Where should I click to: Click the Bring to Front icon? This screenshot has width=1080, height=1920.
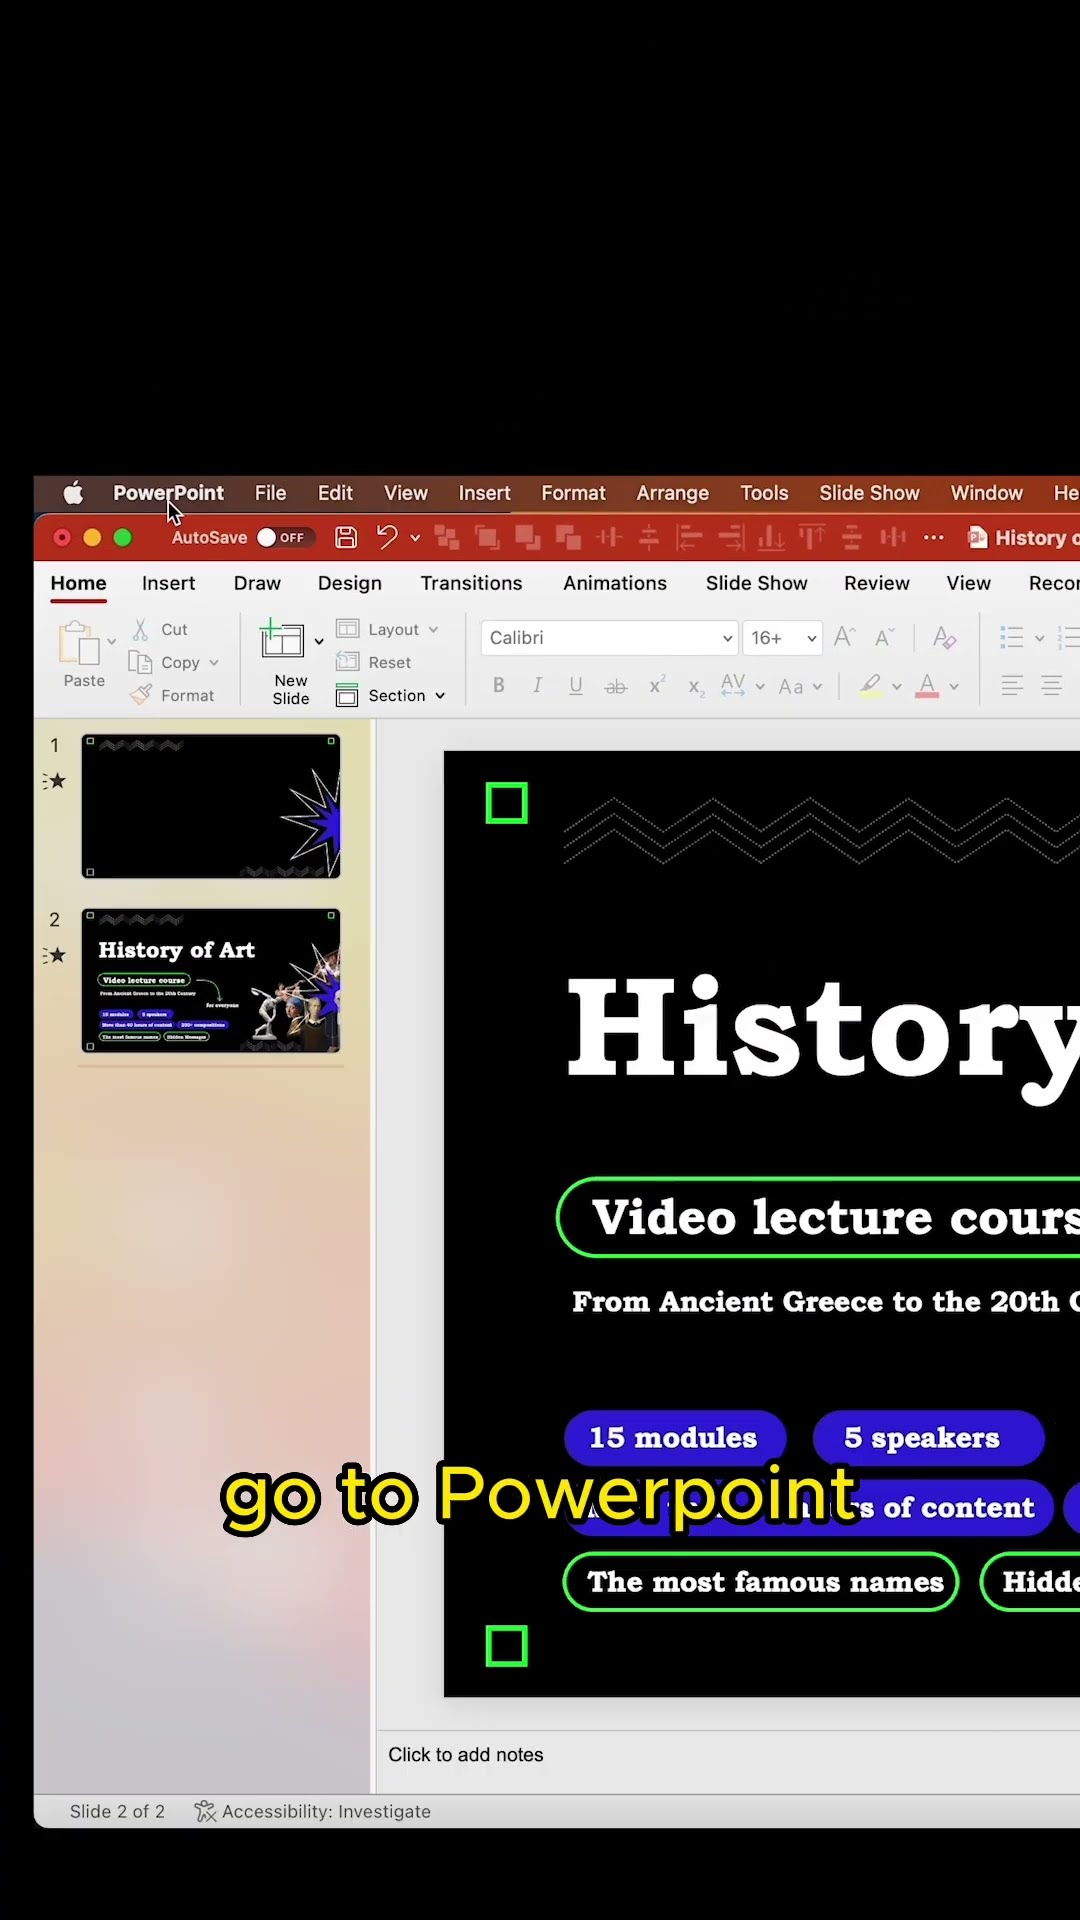487,538
